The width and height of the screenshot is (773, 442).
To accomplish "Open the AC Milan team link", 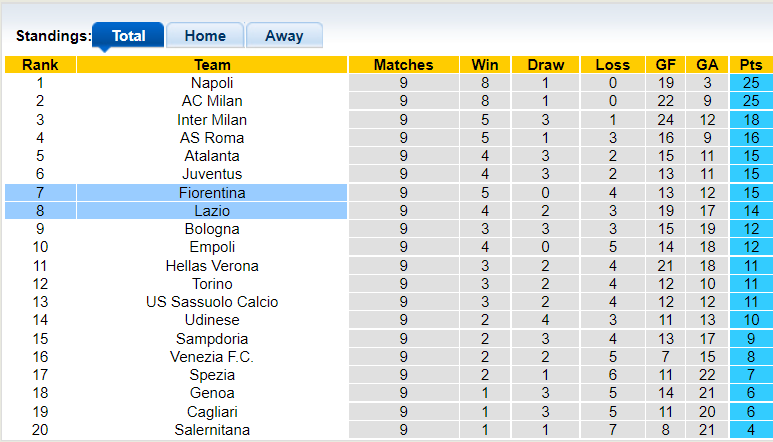I will 212,101.
